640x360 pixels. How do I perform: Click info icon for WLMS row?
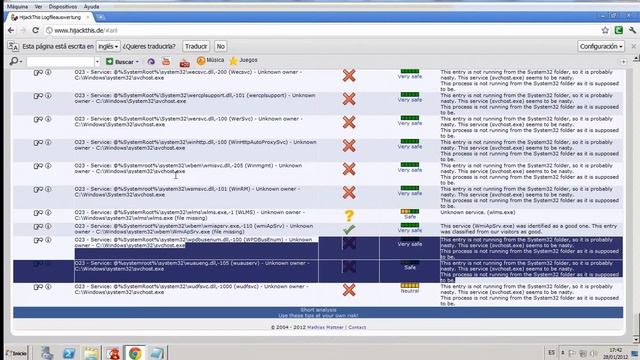pos(48,213)
